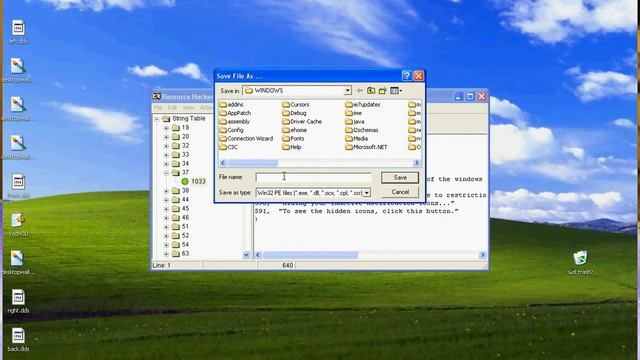The height and width of the screenshot is (360, 640).
Task: Open the ehome folder
Action: pyautogui.click(x=294, y=130)
